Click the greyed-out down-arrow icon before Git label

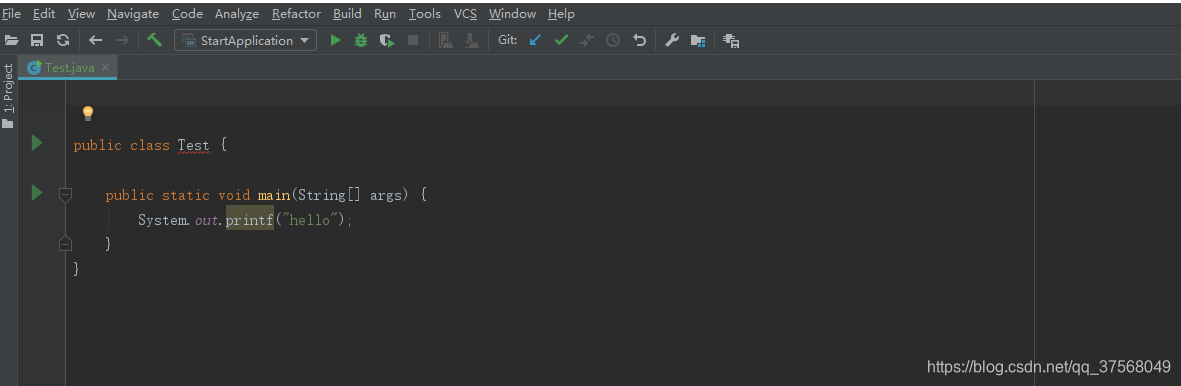pyautogui.click(x=471, y=41)
